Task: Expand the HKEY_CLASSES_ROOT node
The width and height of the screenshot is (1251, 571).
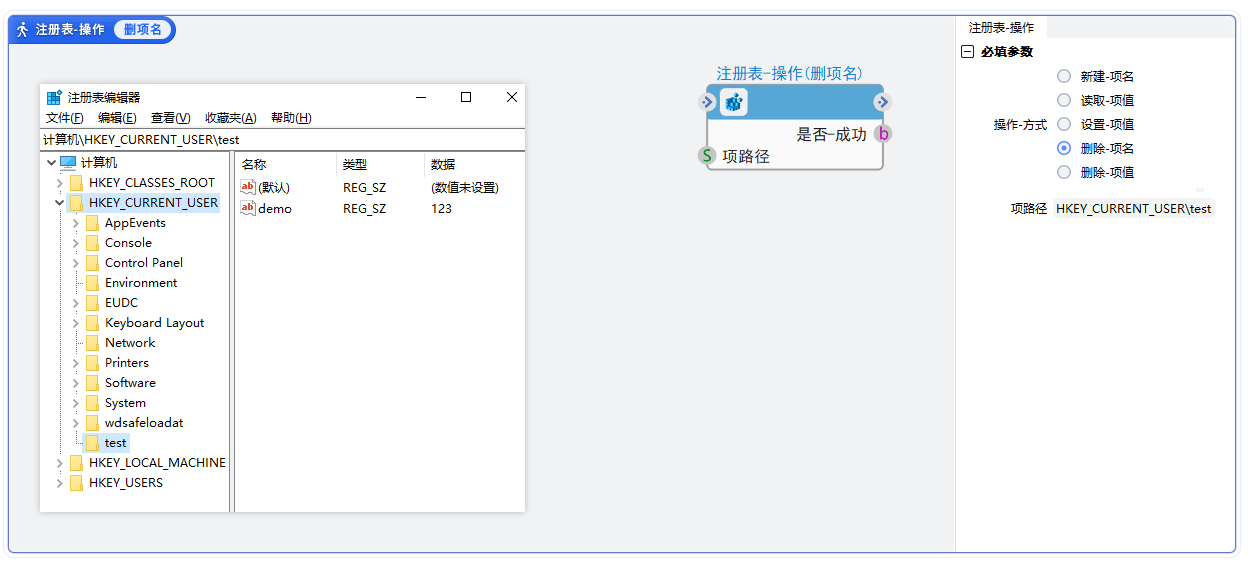Action: click(60, 183)
